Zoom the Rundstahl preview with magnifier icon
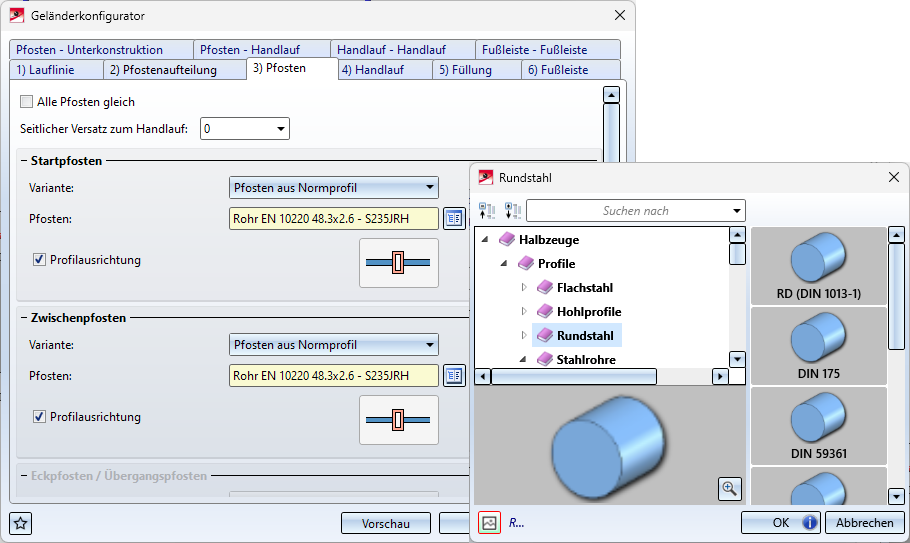 pyautogui.click(x=730, y=489)
